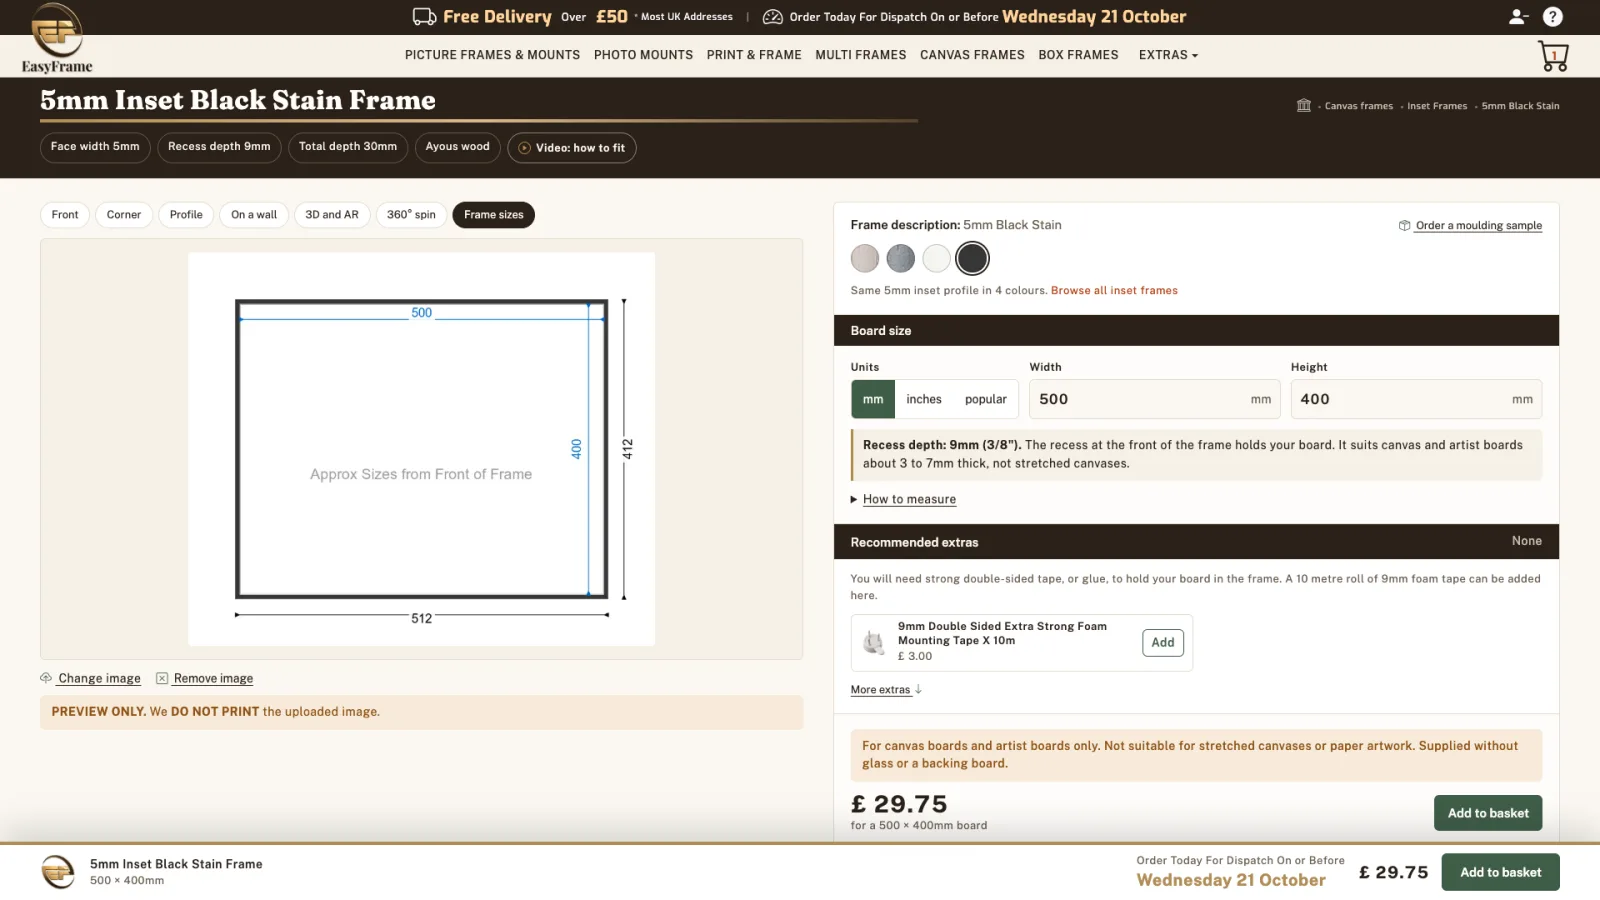Click the Remove image cross icon
The image size is (1600, 900).
pyautogui.click(x=162, y=678)
